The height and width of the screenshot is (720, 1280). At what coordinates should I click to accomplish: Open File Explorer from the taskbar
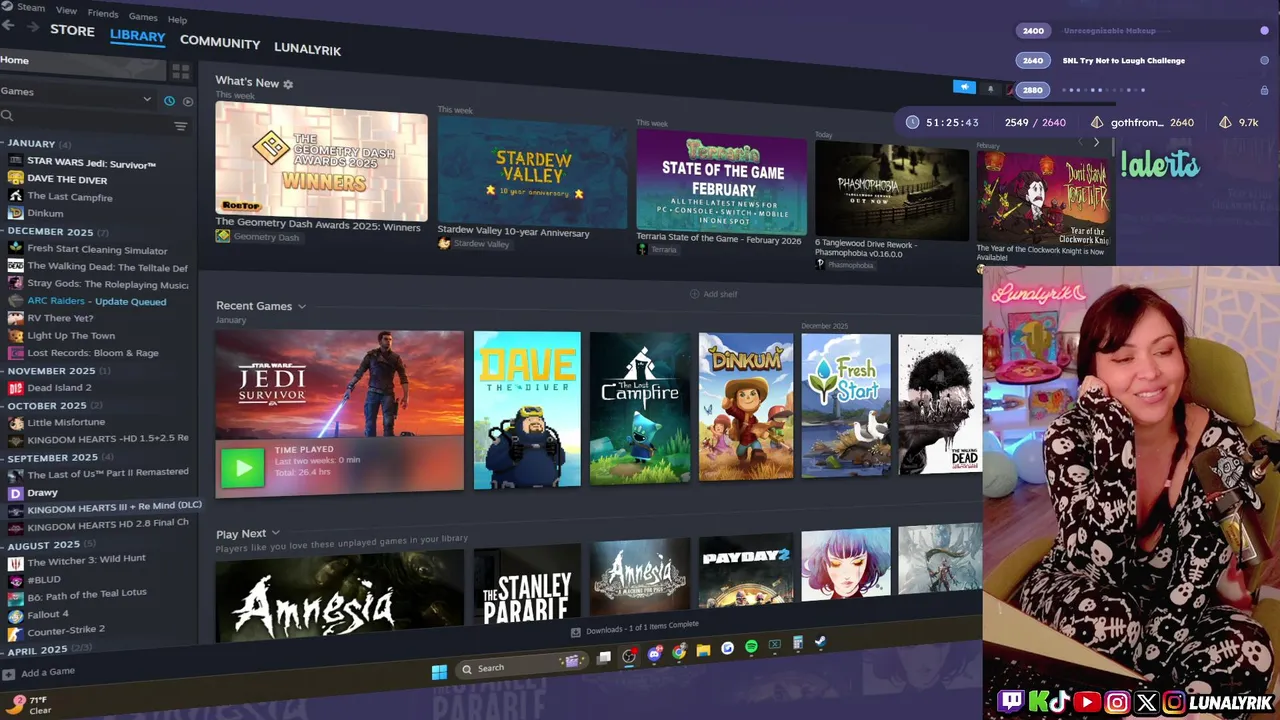(x=703, y=650)
